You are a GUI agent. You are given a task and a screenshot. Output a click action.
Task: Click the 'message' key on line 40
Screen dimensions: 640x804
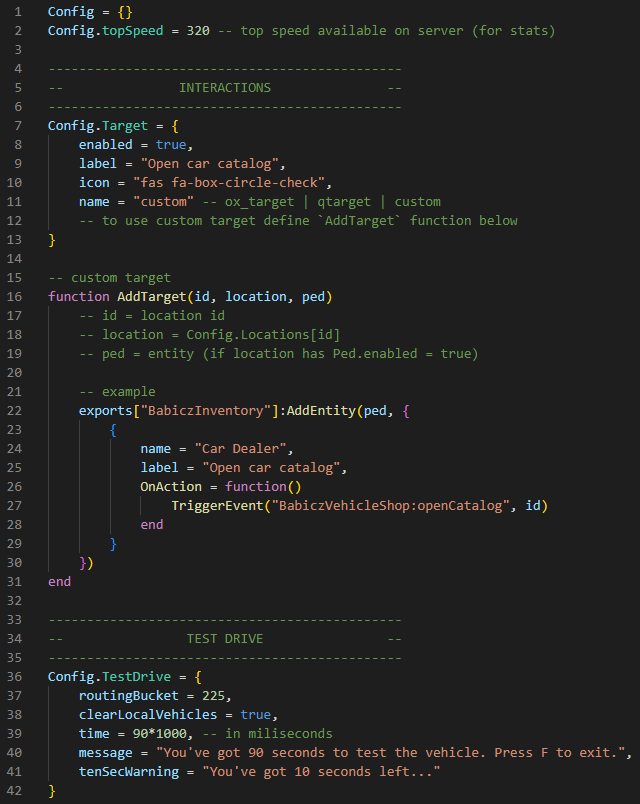tap(106, 753)
